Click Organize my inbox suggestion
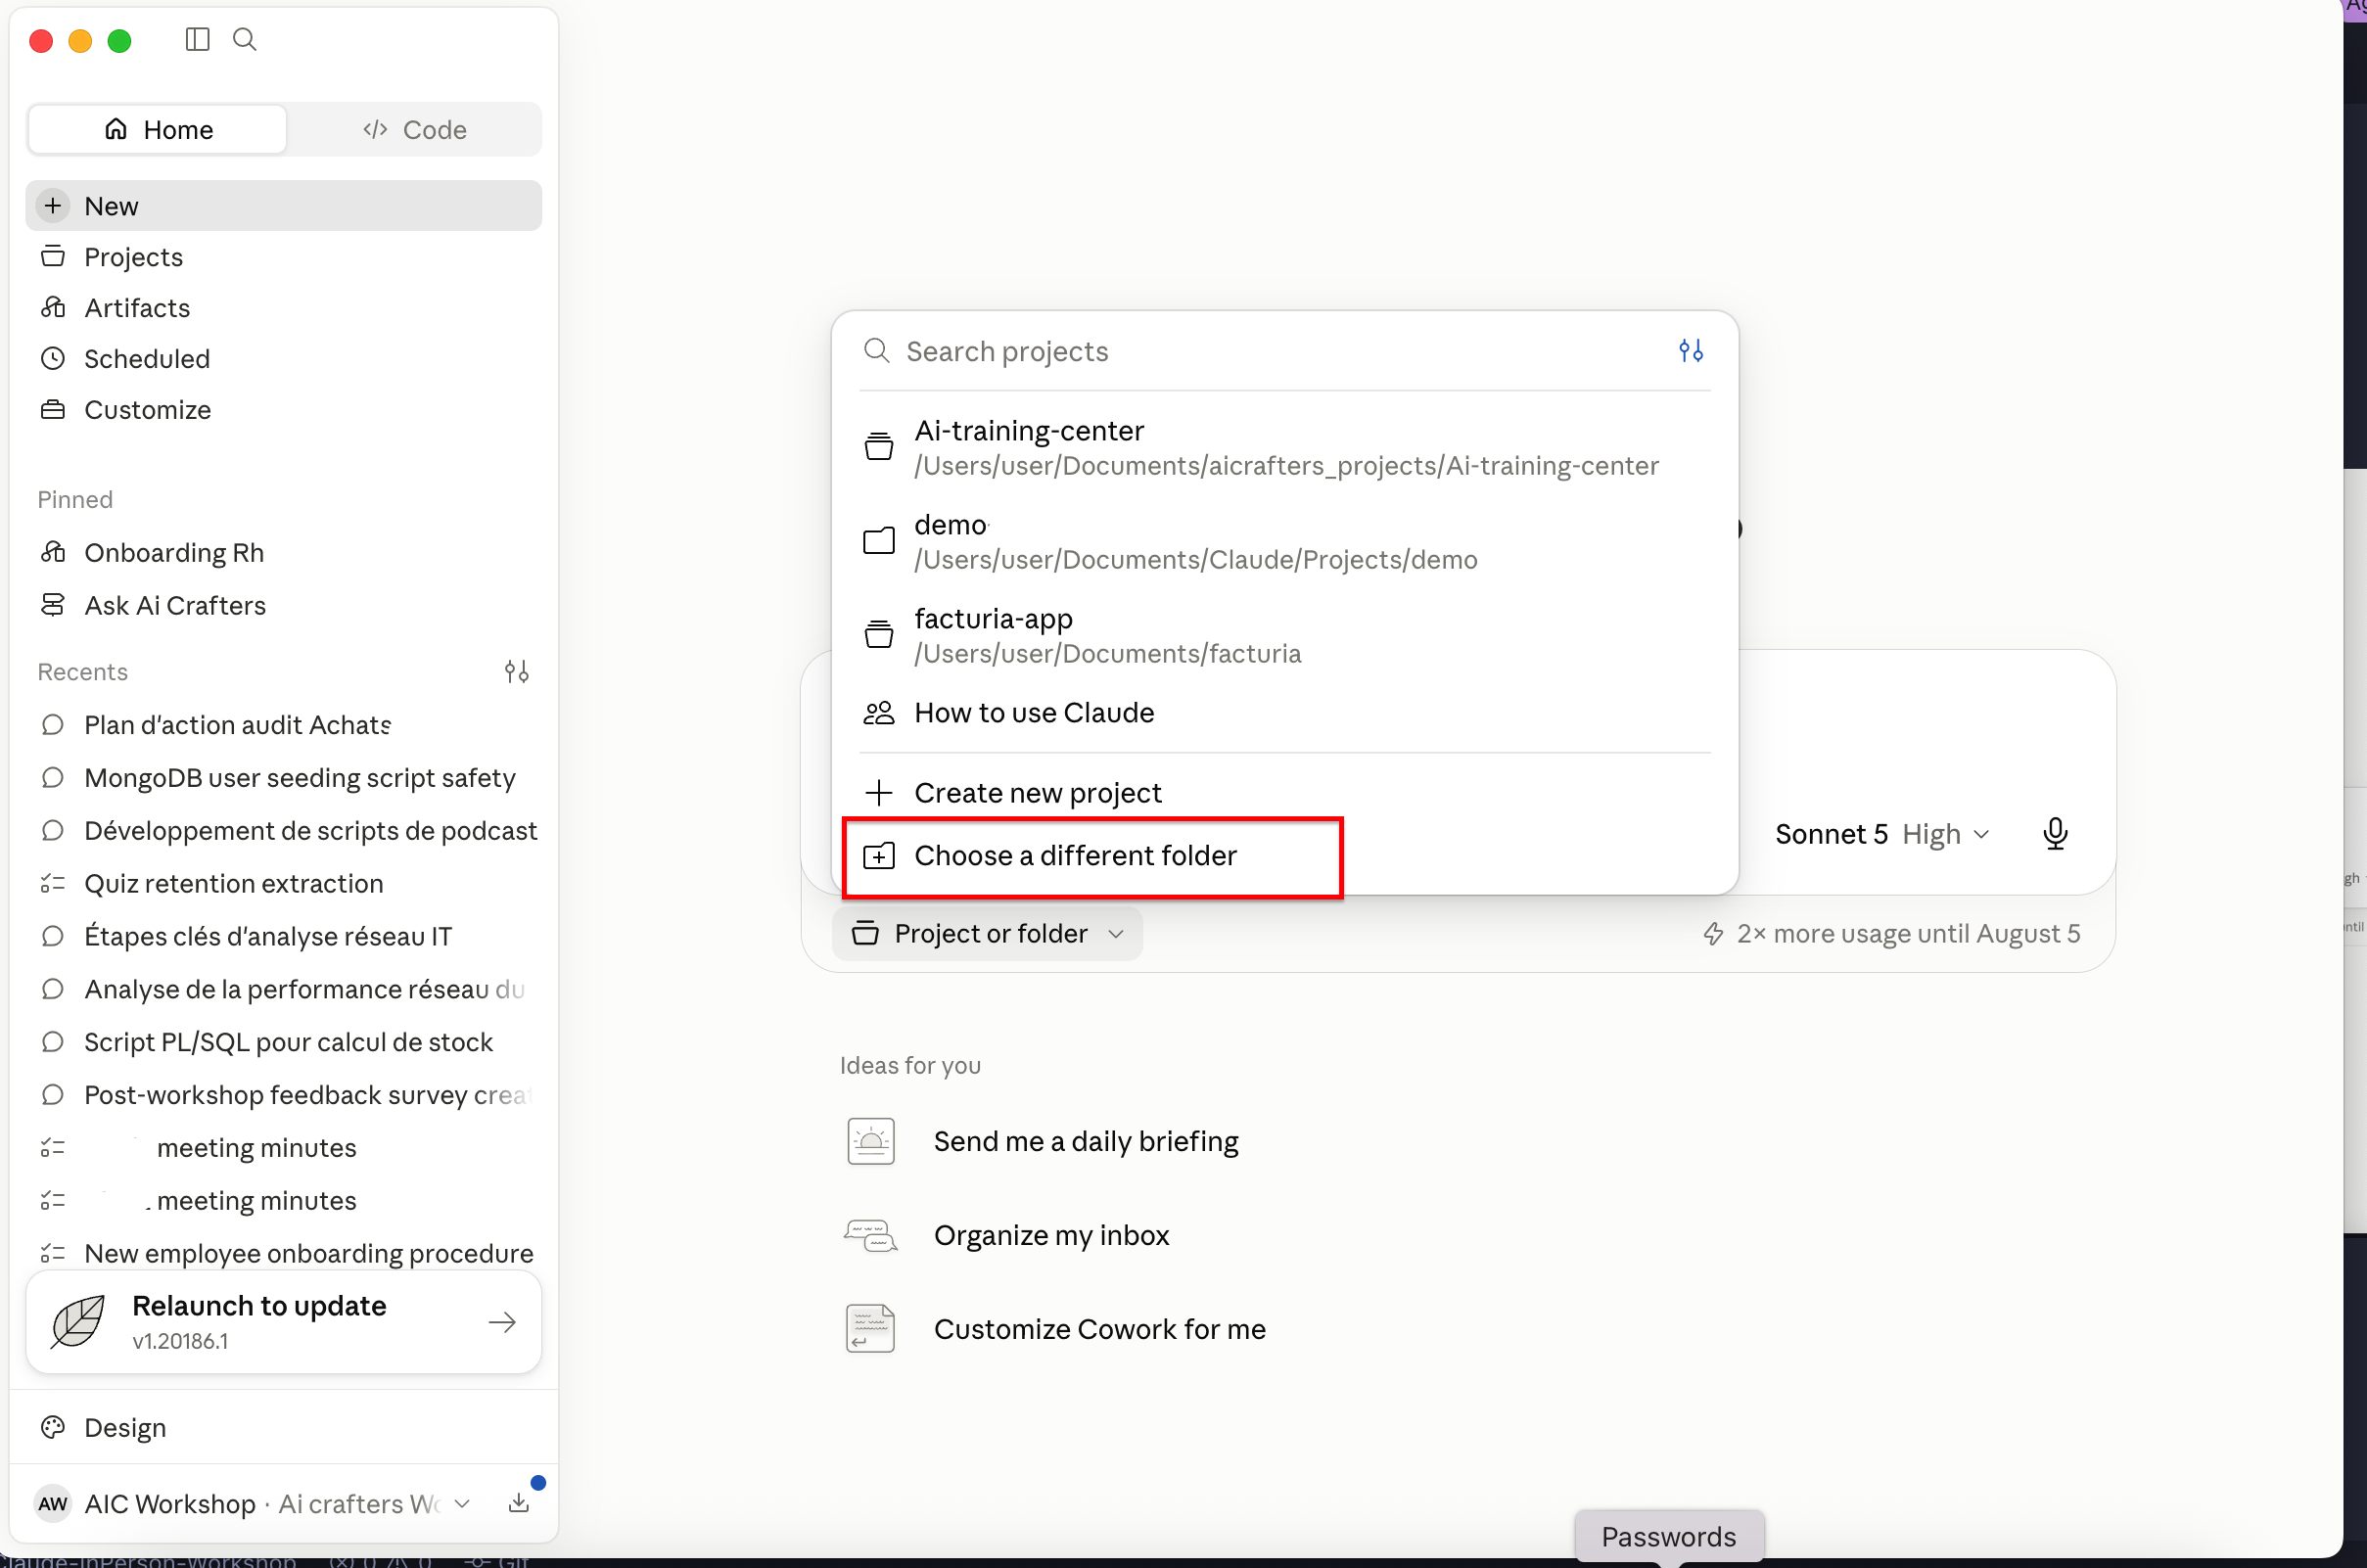Image resolution: width=2367 pixels, height=1568 pixels. click(x=1052, y=1236)
